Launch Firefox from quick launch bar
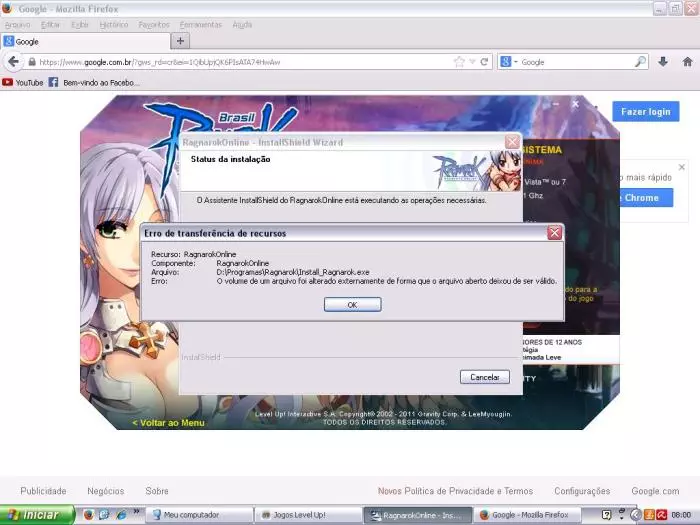Image resolution: width=700 pixels, height=525 pixels. [89, 515]
